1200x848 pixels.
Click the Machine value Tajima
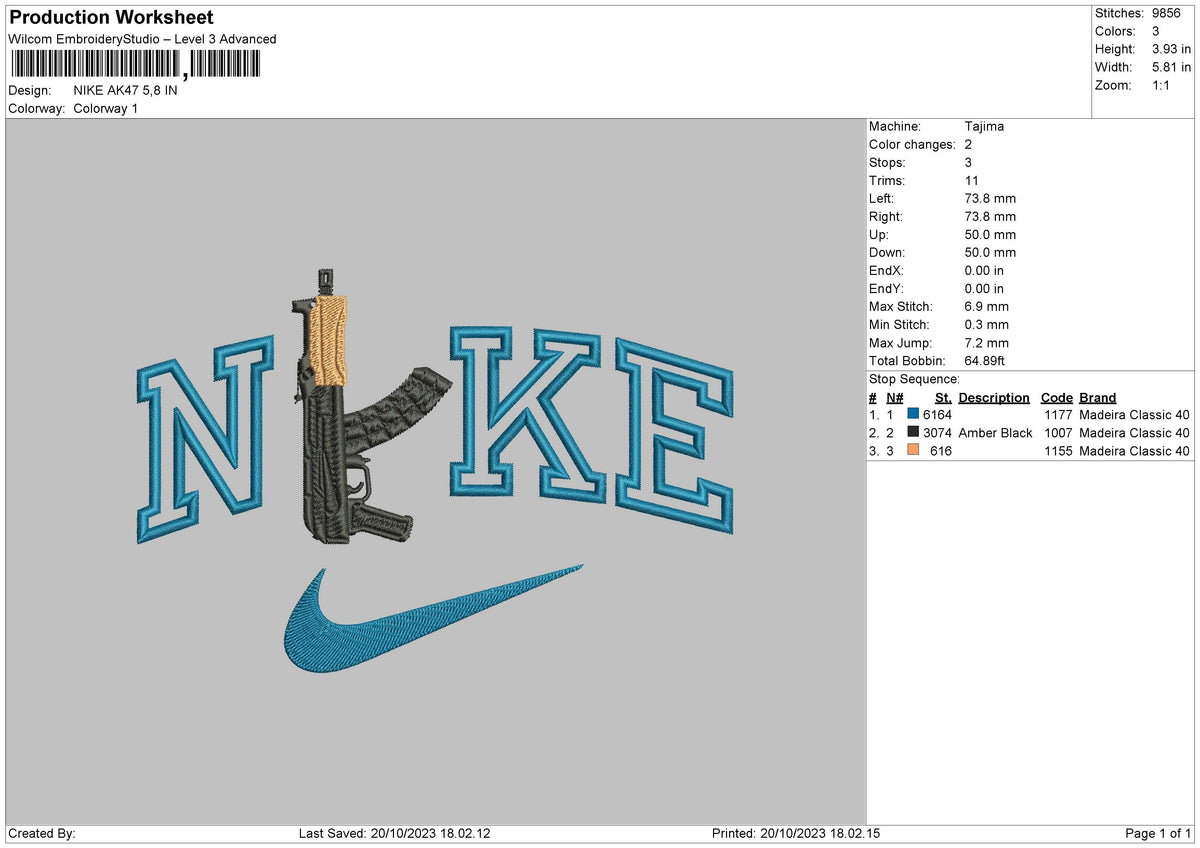tap(985, 127)
